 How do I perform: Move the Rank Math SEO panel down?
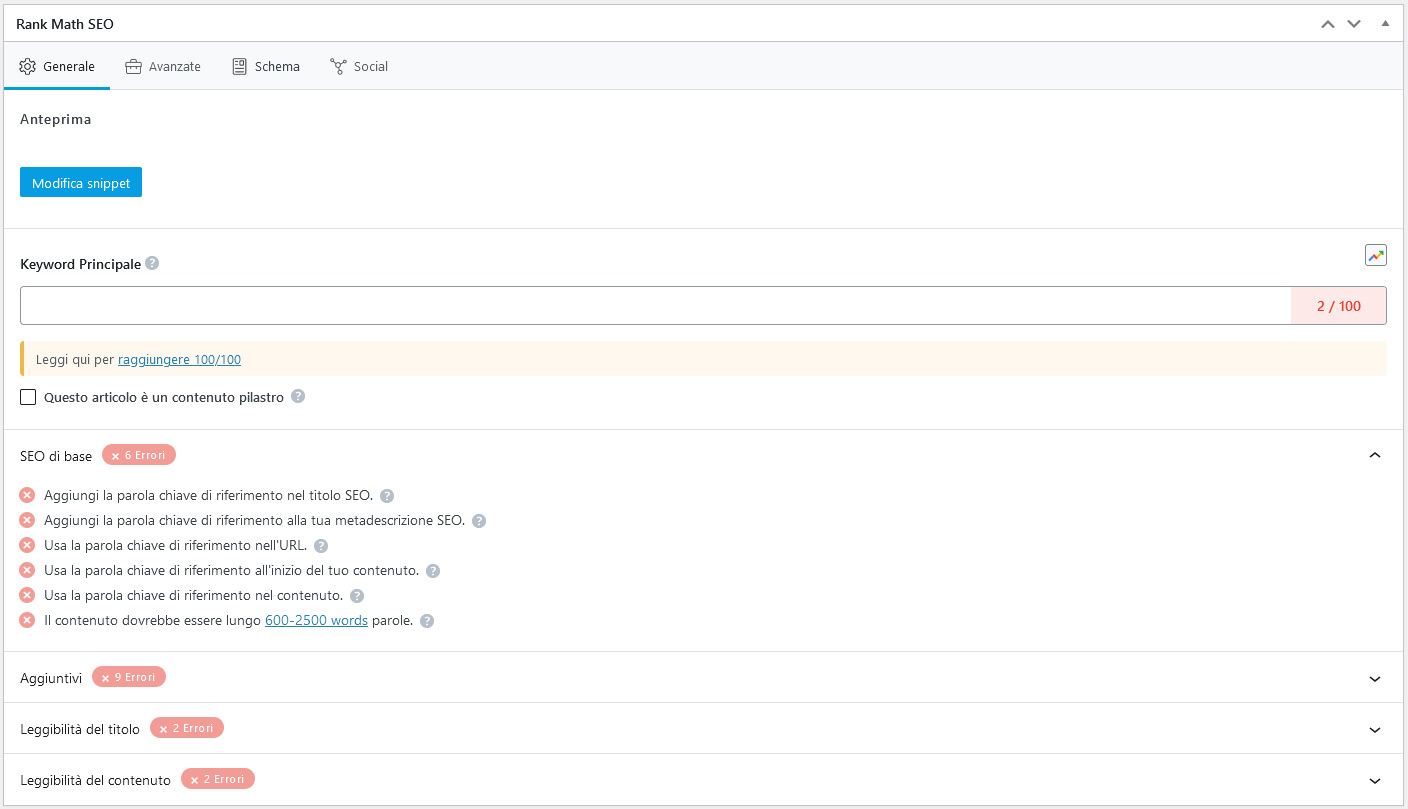click(1354, 24)
